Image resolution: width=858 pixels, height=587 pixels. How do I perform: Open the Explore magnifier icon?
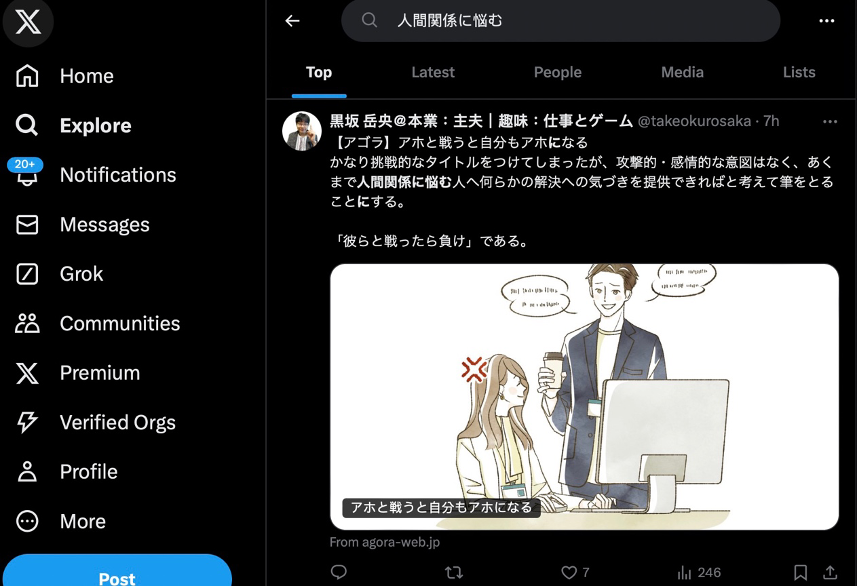pyautogui.click(x=27, y=125)
